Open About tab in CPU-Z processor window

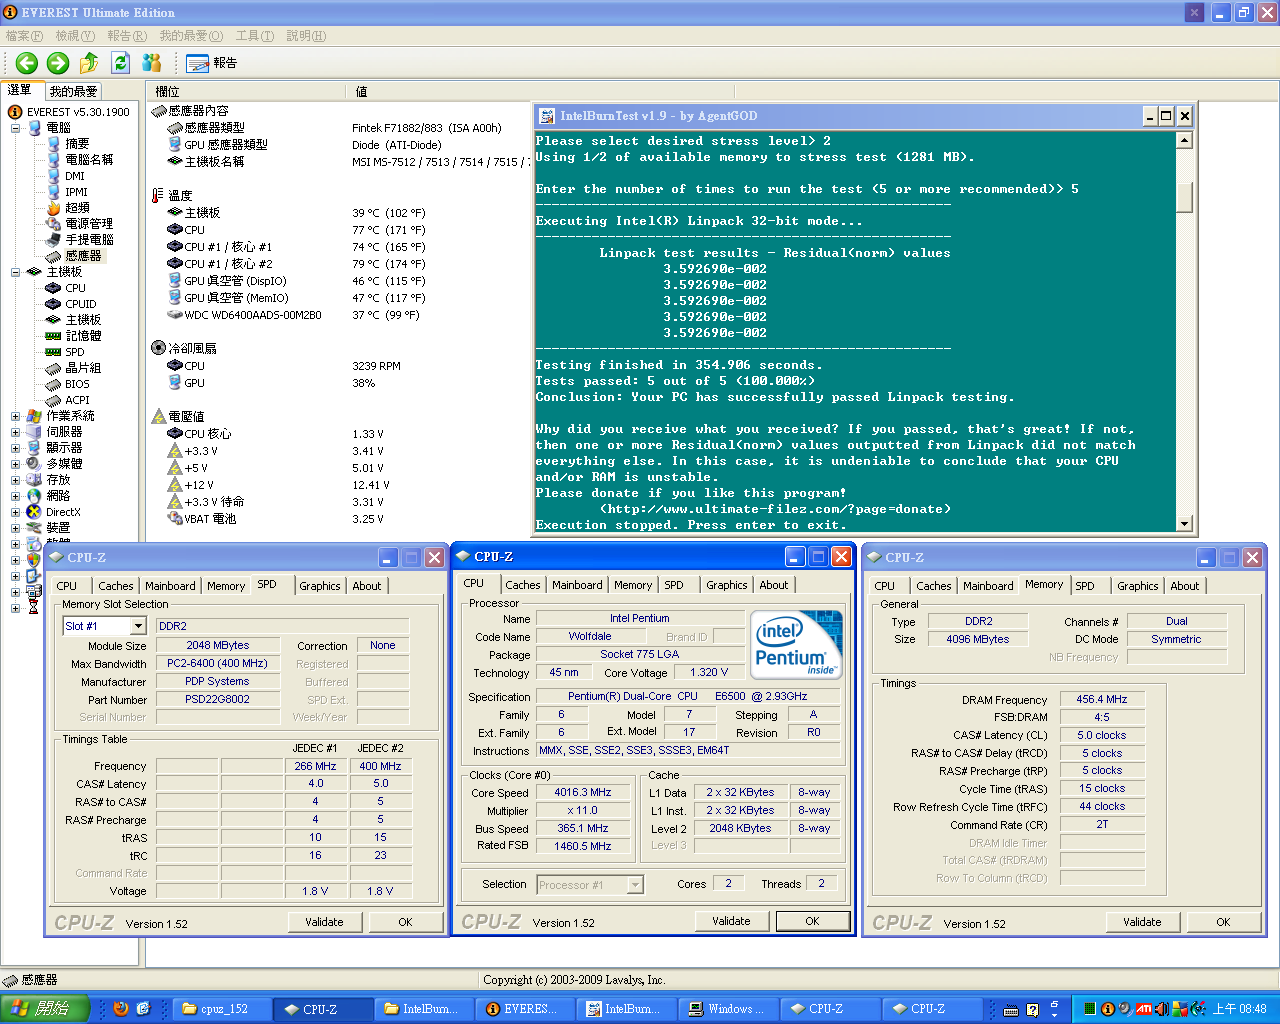[x=774, y=585]
